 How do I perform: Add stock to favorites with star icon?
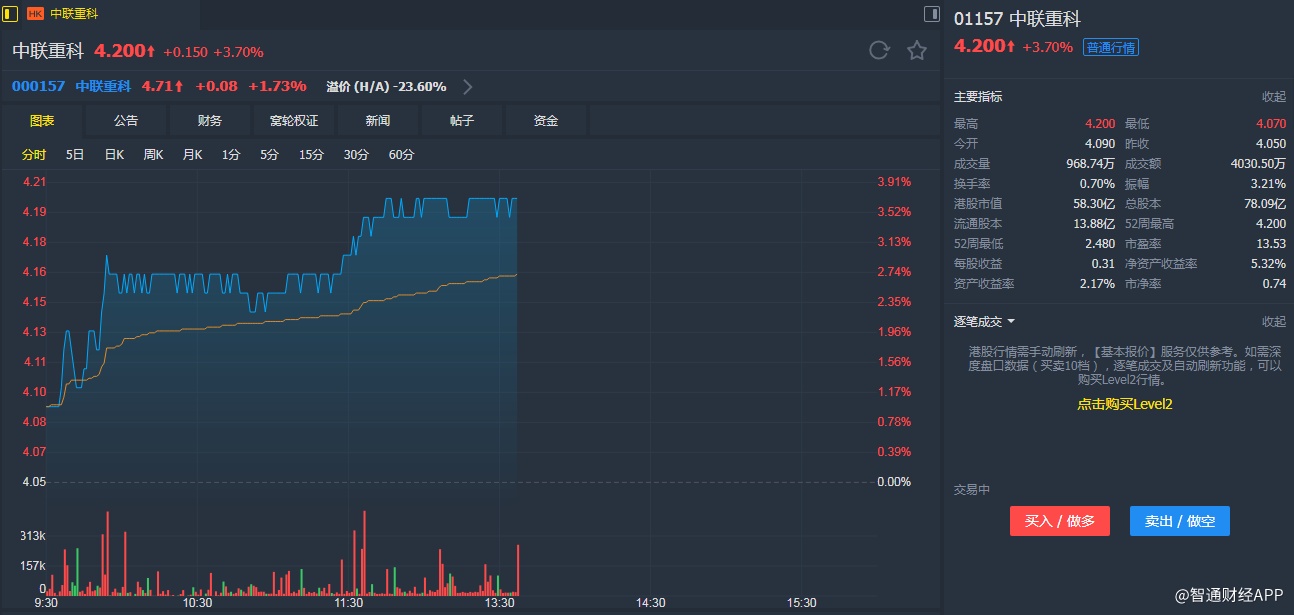(917, 50)
